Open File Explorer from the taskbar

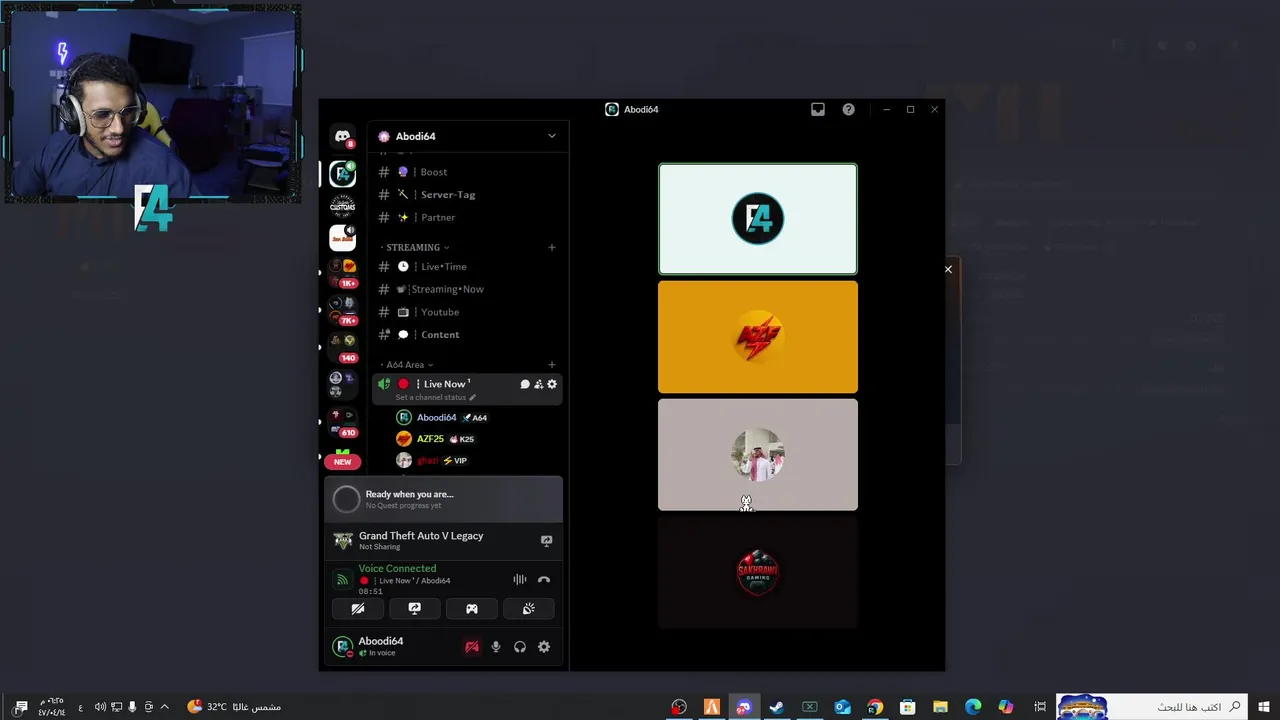coord(940,707)
